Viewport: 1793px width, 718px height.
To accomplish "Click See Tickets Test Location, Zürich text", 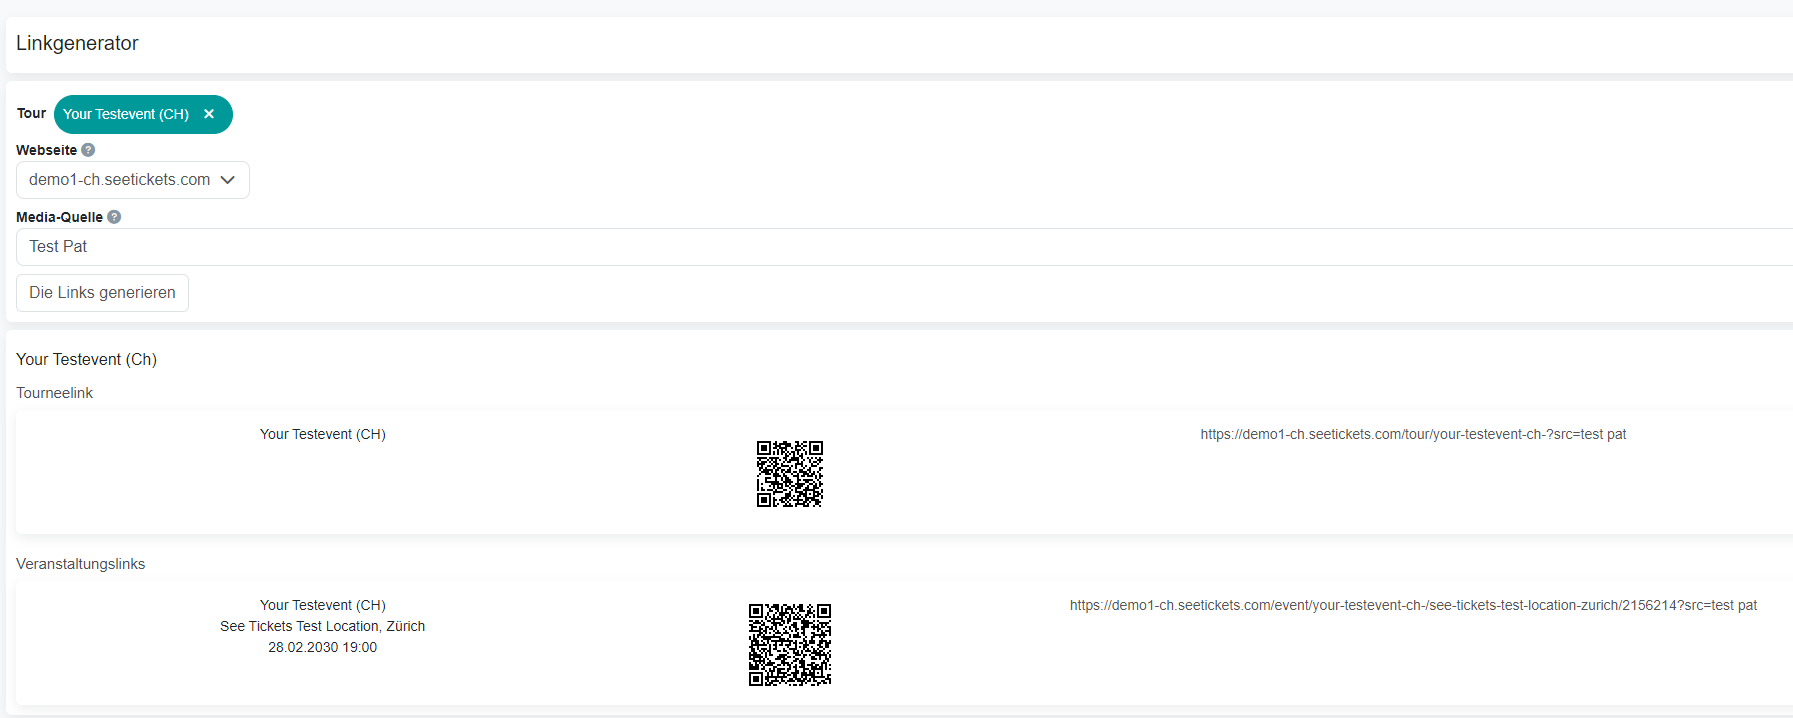I will pos(322,626).
